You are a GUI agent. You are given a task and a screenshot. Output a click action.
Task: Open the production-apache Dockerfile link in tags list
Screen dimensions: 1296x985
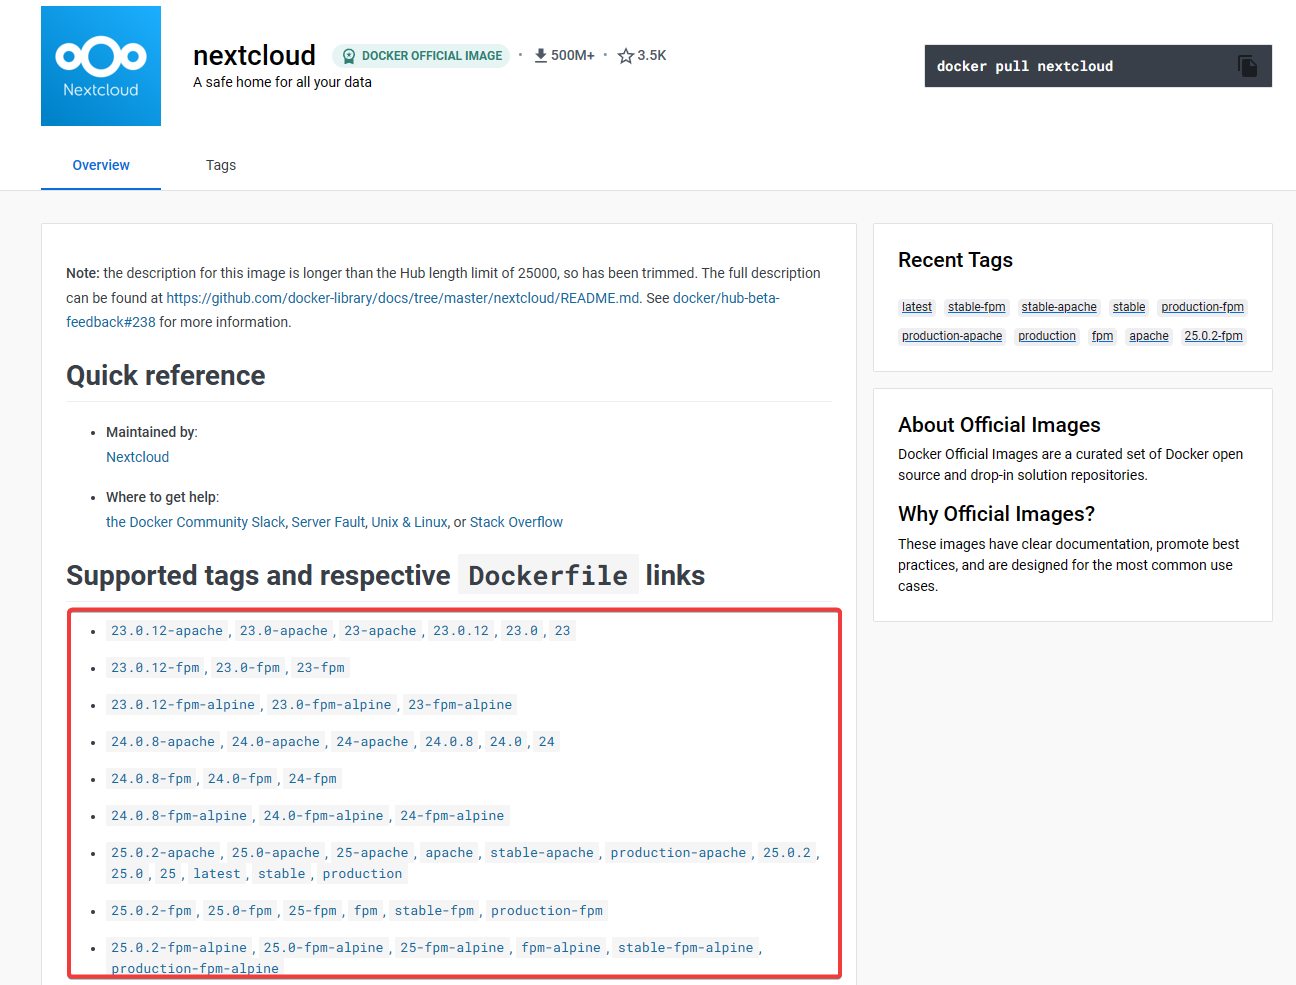point(678,853)
